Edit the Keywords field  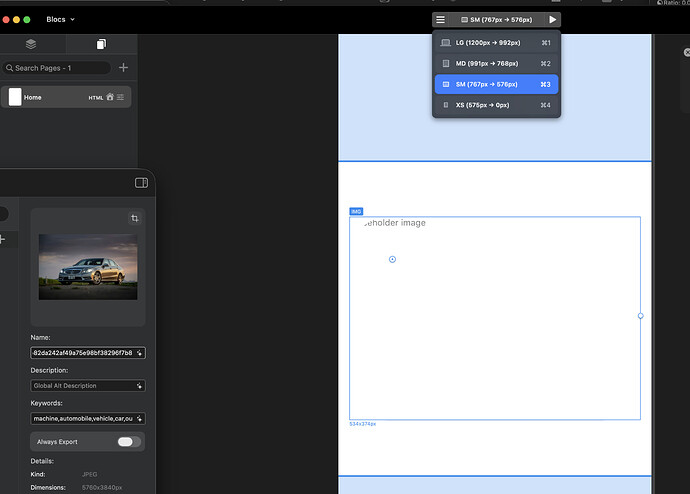coord(88,419)
